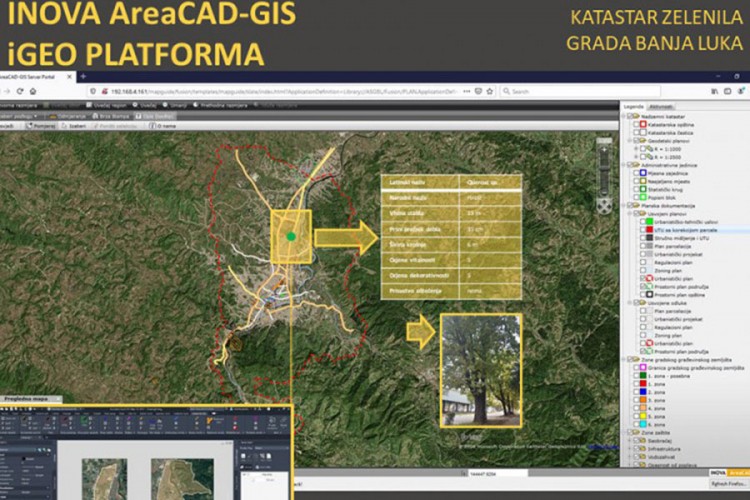Enable the Mjesna zajednica layer checkbox
750x500 pixels.
[636, 173]
